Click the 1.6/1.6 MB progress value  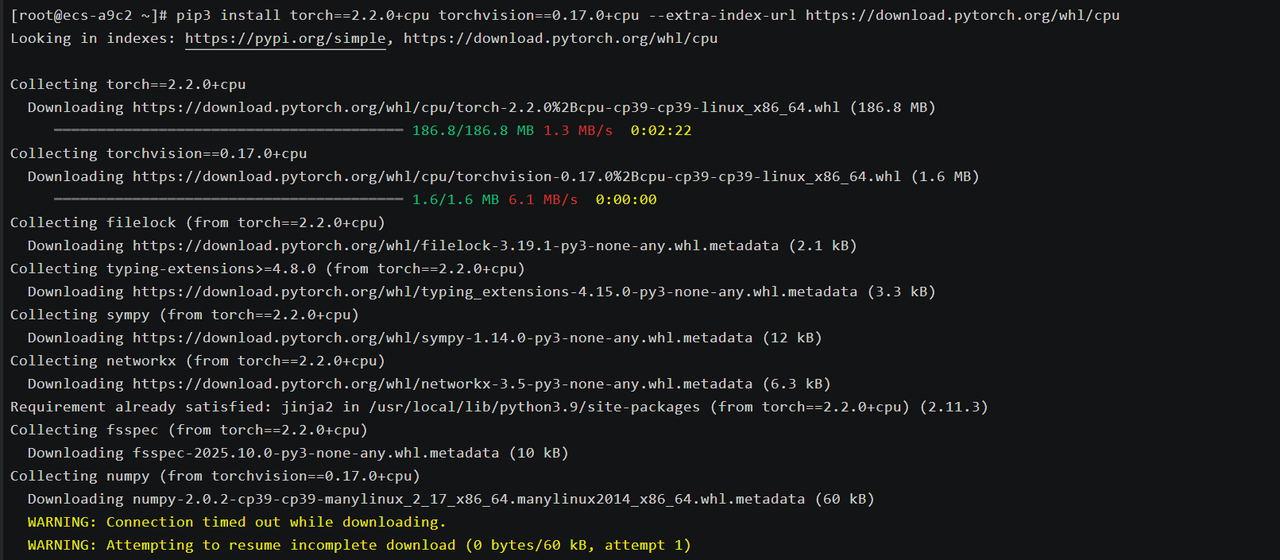click(x=456, y=200)
